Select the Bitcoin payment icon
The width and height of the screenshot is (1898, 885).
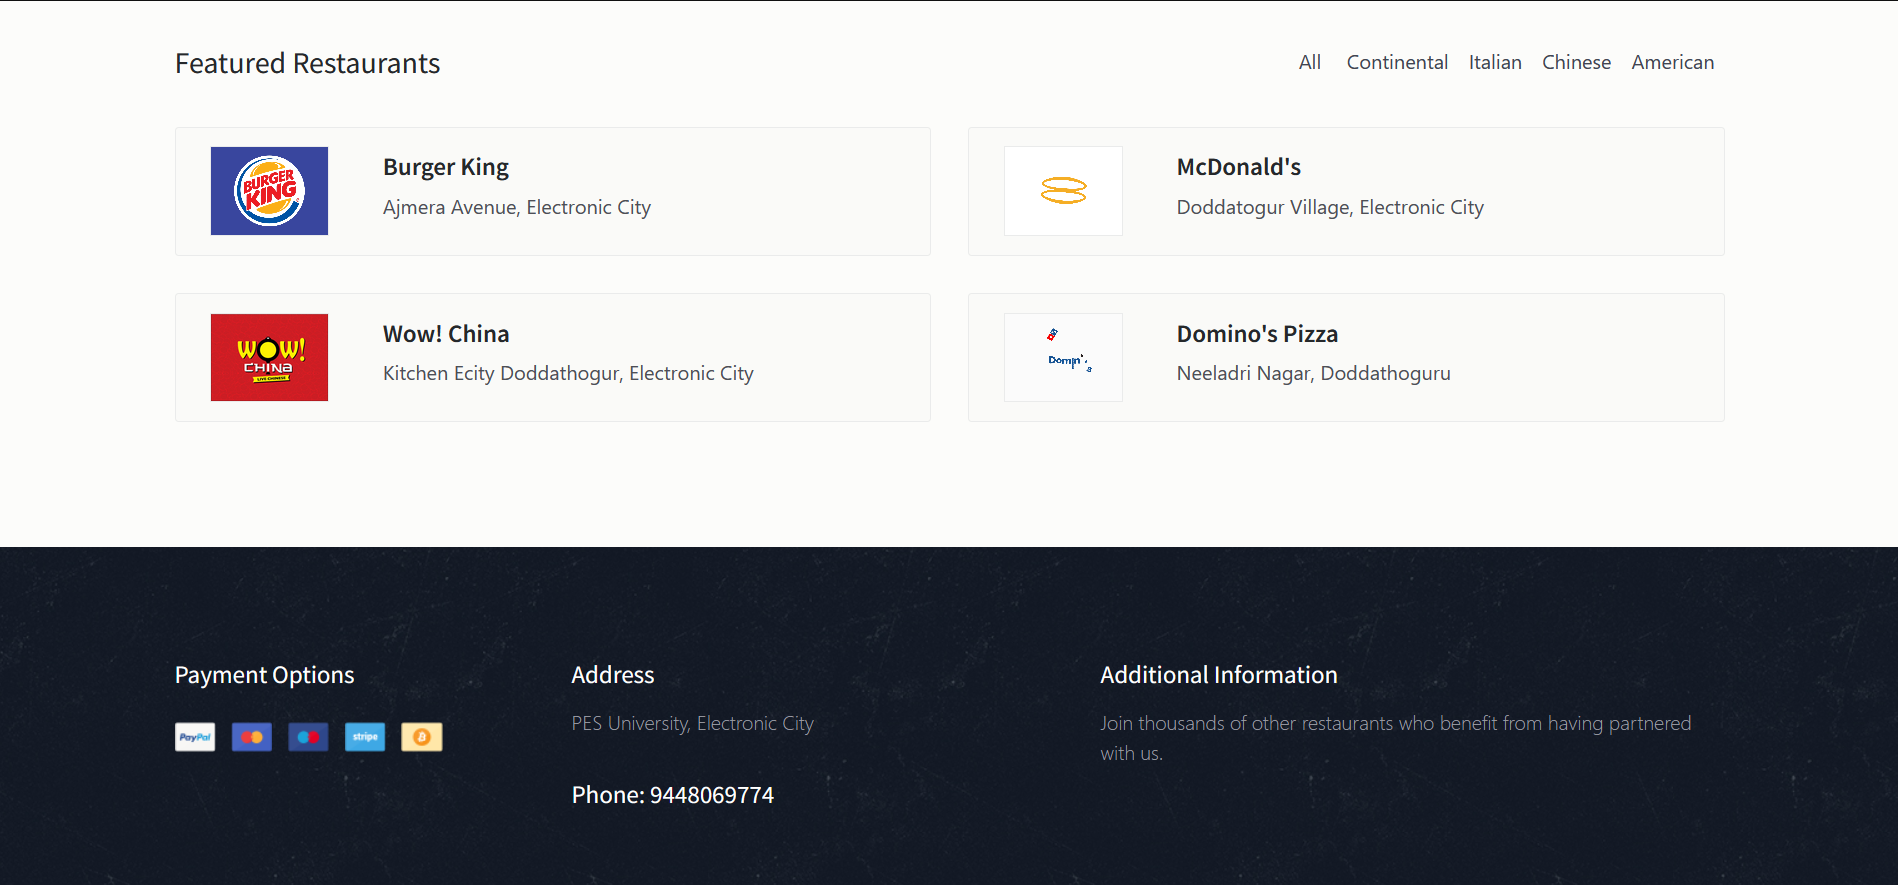422,737
